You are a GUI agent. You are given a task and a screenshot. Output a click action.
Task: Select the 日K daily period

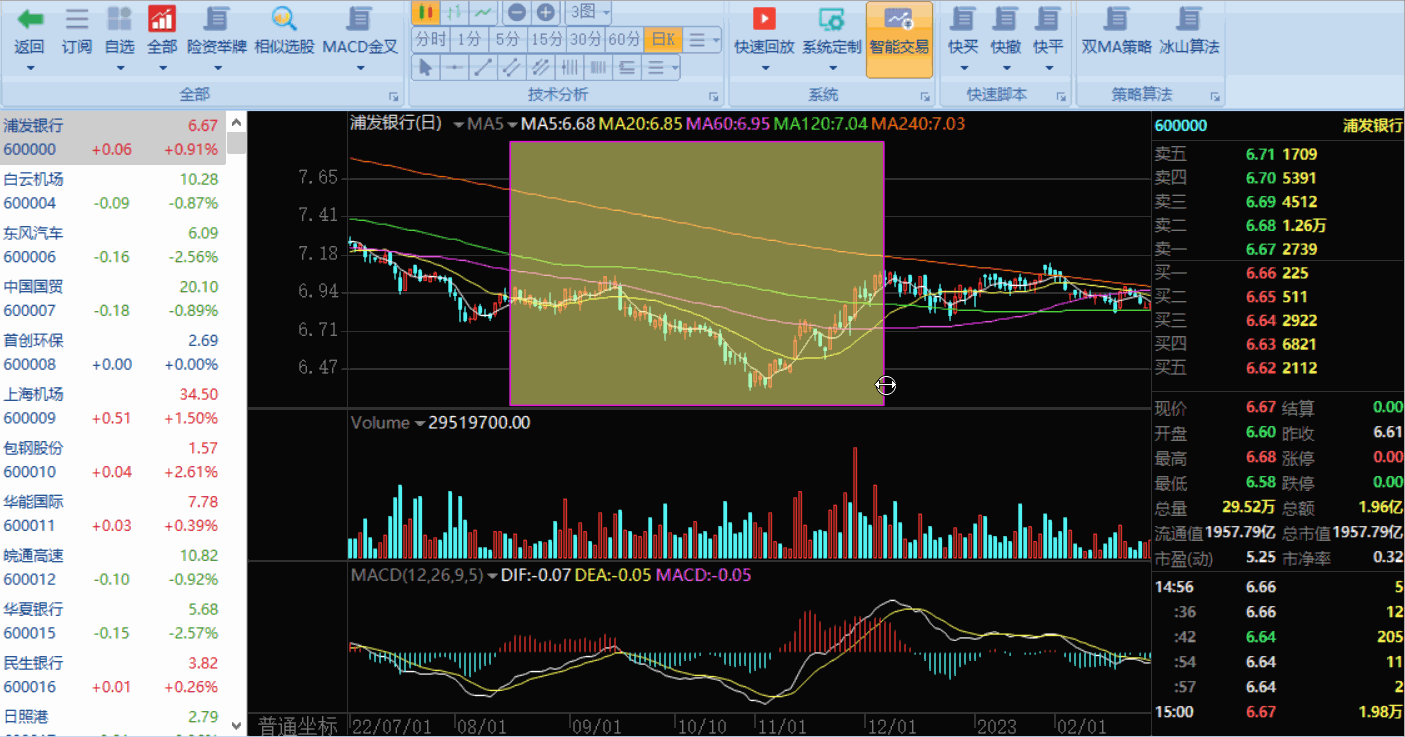pyautogui.click(x=664, y=39)
